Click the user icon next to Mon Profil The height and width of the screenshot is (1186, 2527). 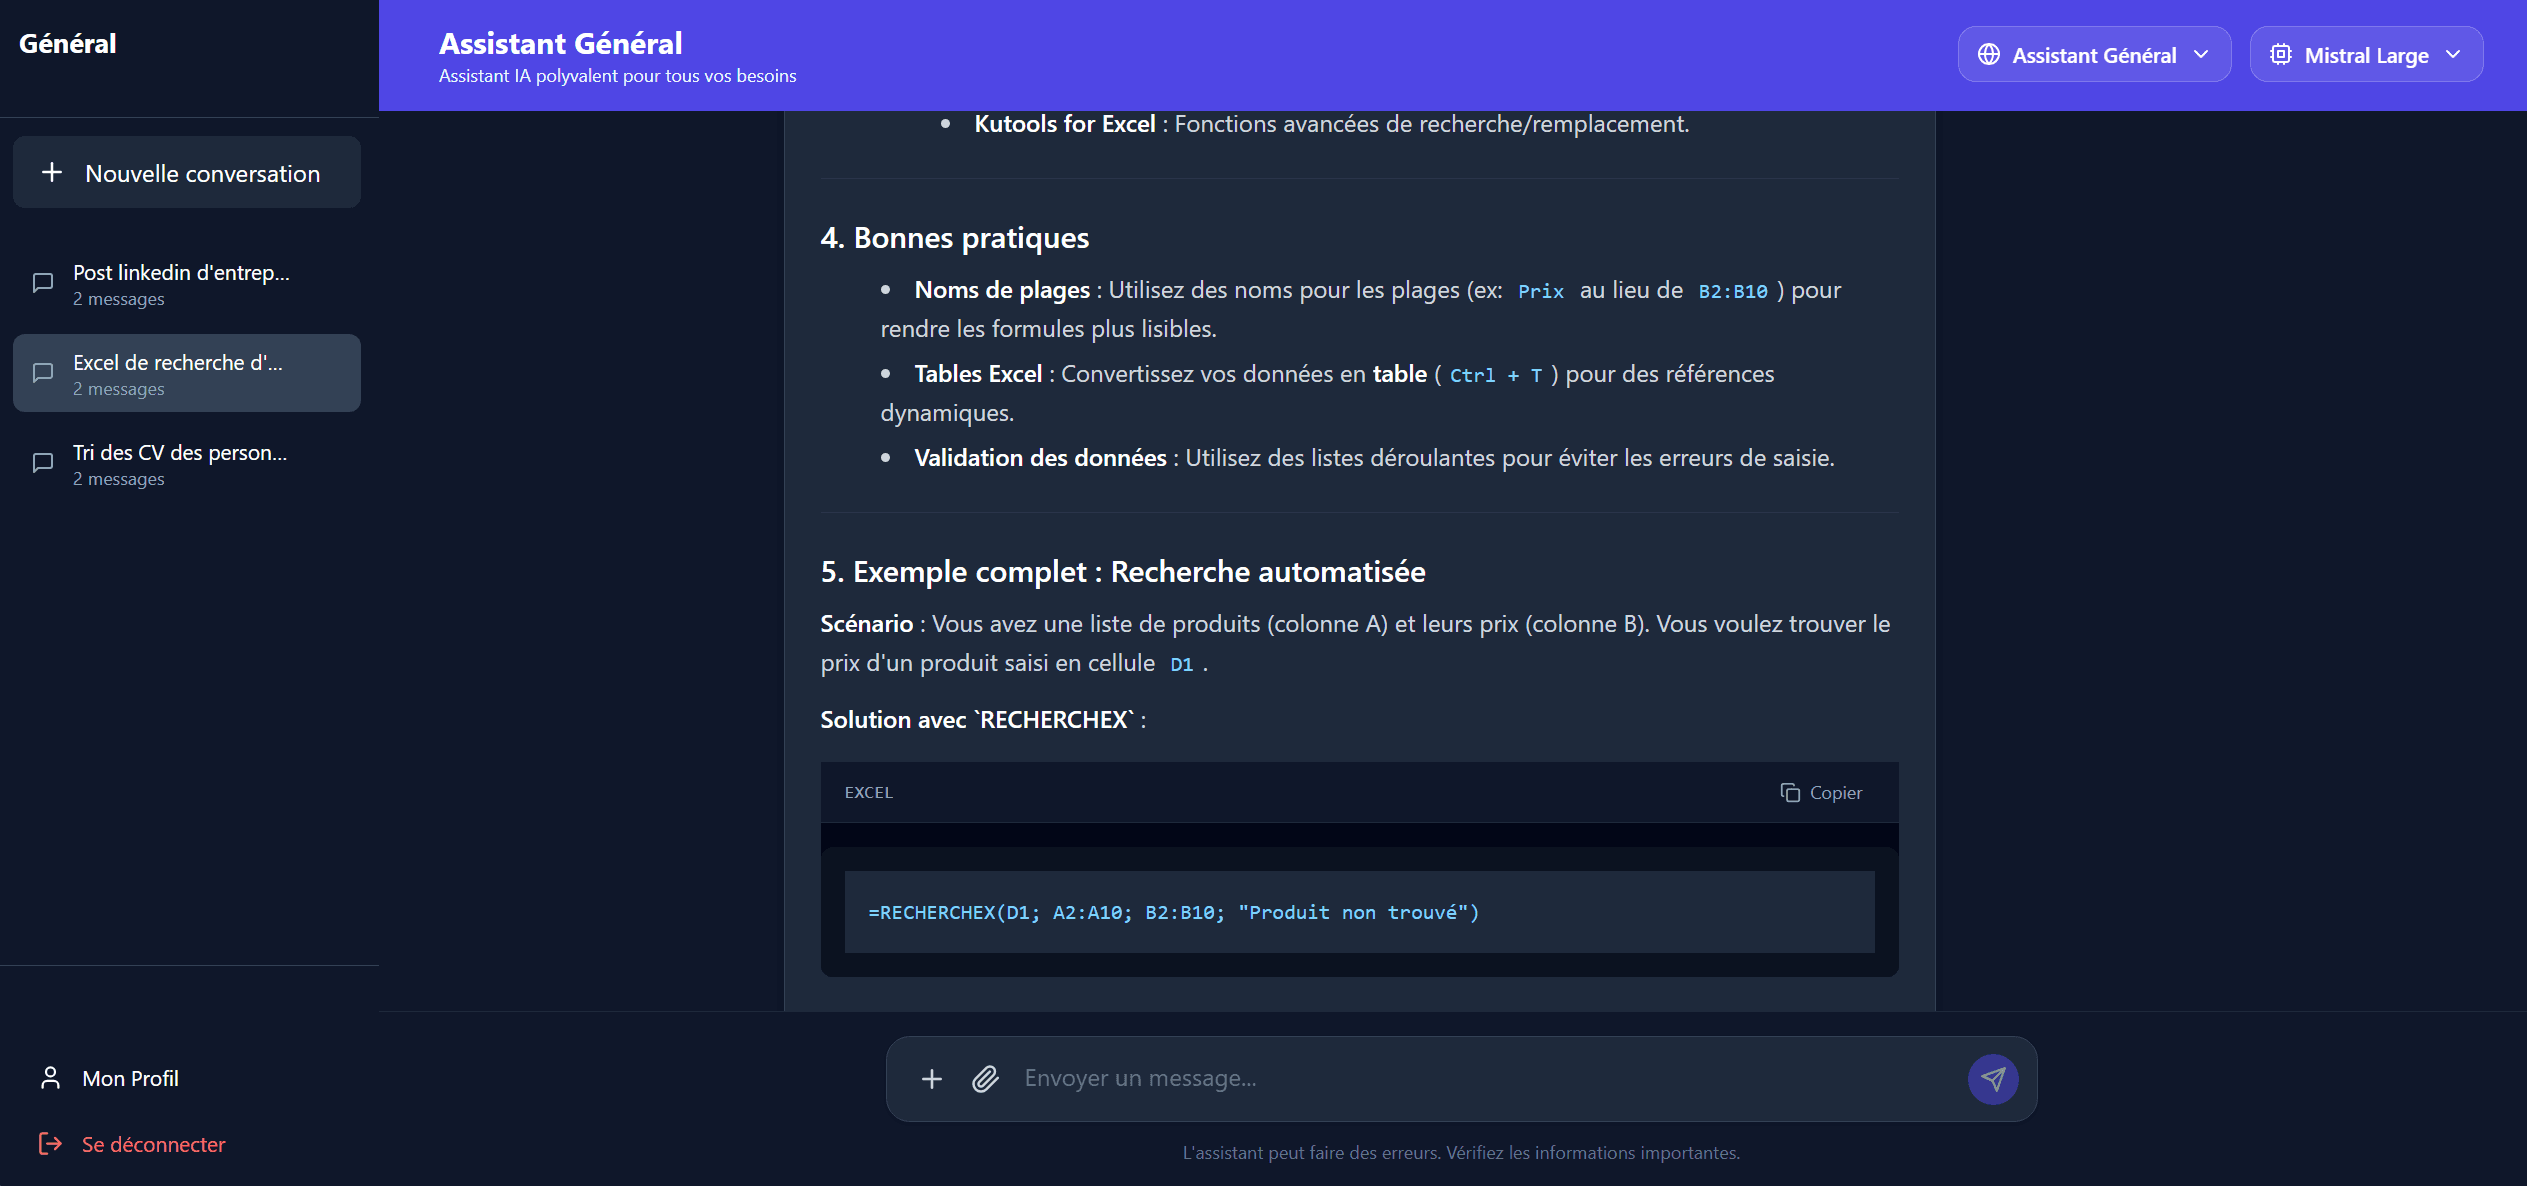point(50,1078)
